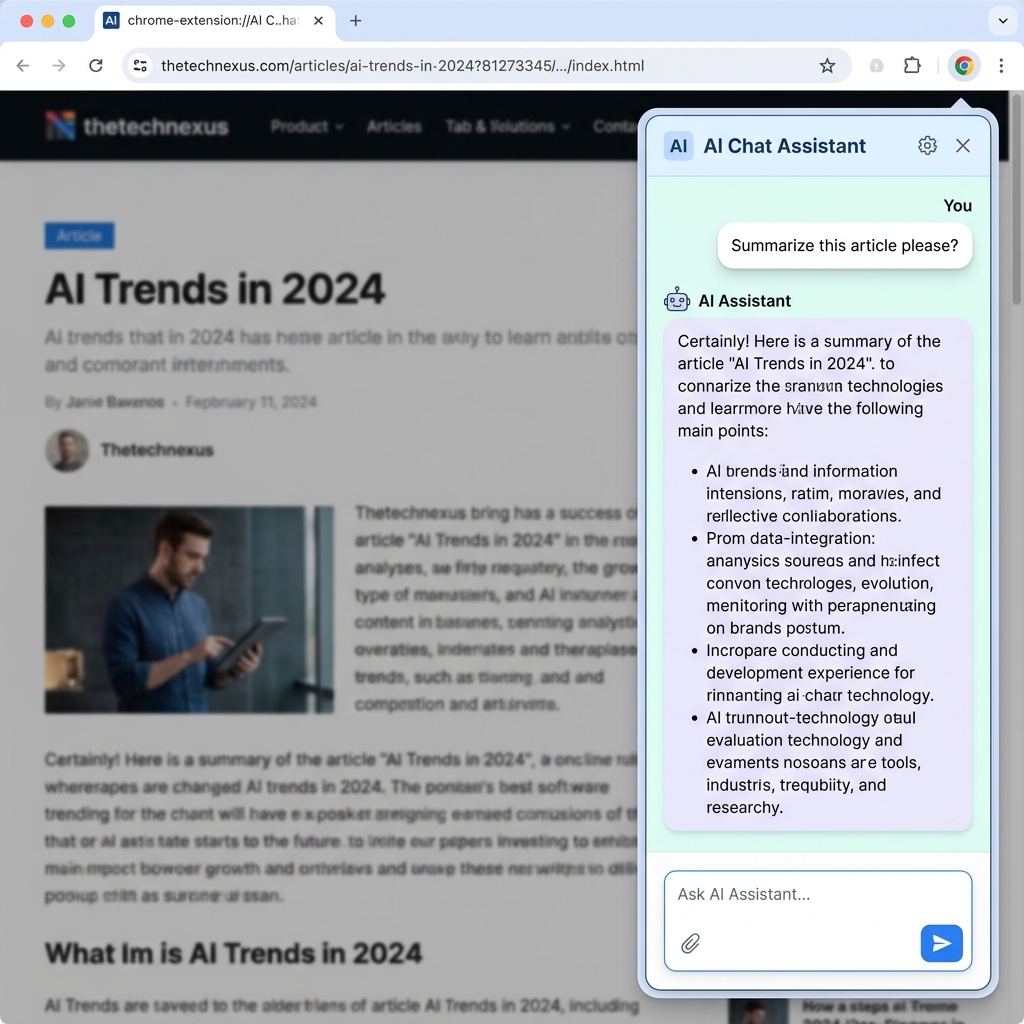Image resolution: width=1024 pixels, height=1024 pixels.
Task: Click the Thetechnexus author name label
Action: [157, 450]
